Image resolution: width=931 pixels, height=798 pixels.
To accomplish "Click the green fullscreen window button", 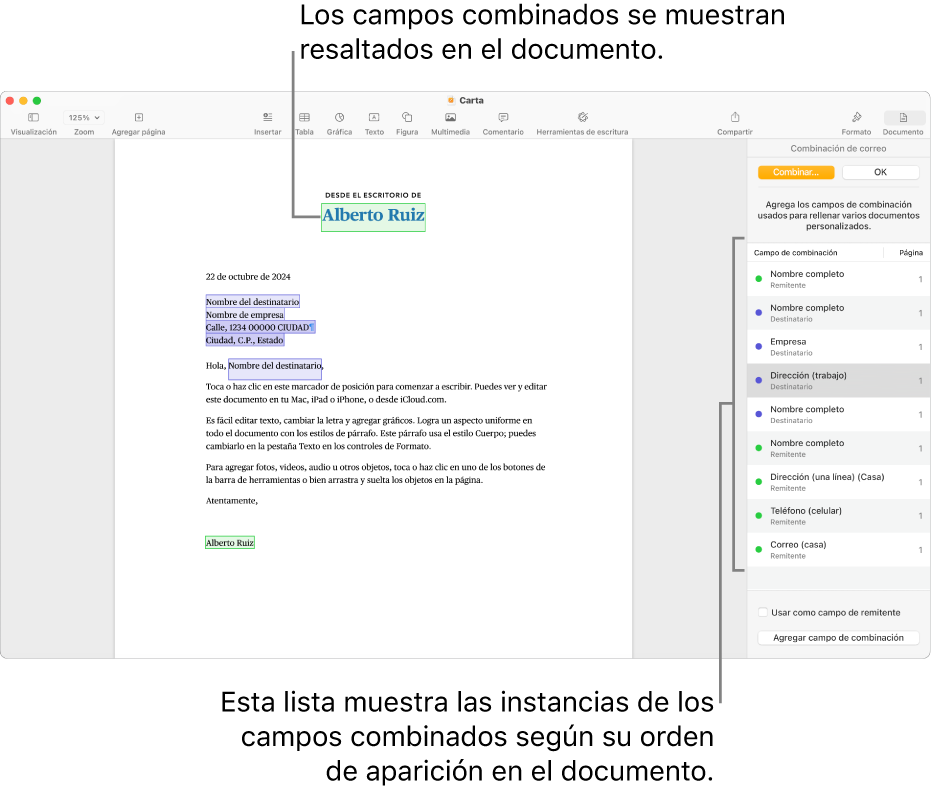I will click(x=37, y=101).
